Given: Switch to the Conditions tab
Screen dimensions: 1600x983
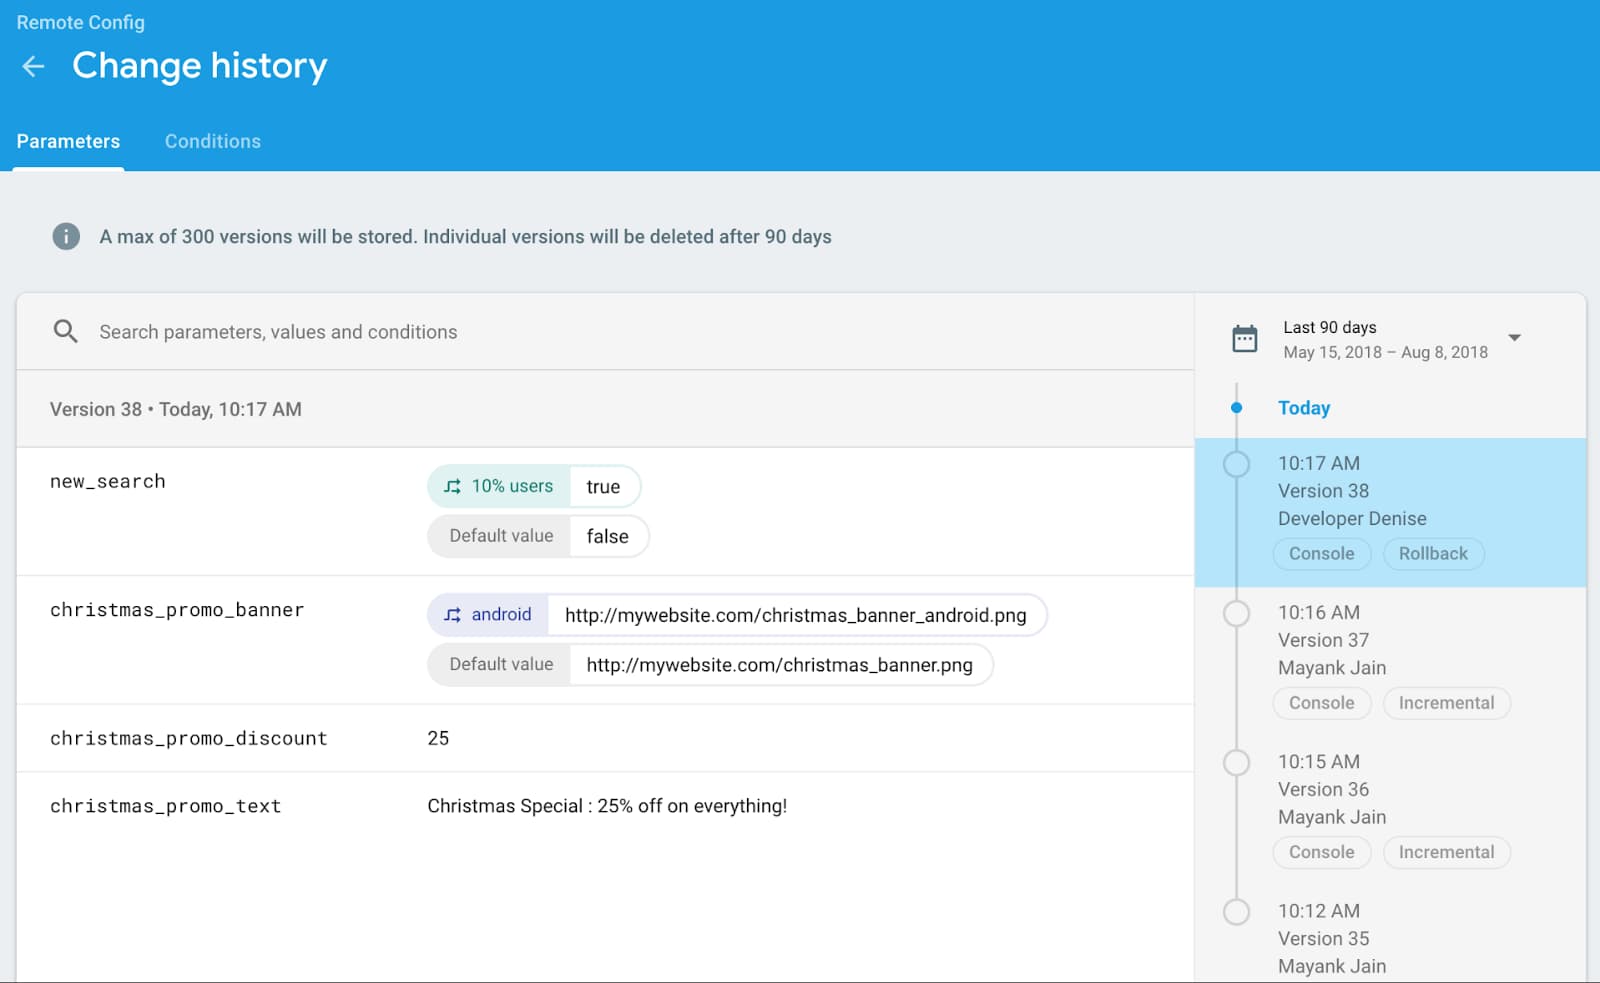Looking at the screenshot, I should [x=213, y=142].
